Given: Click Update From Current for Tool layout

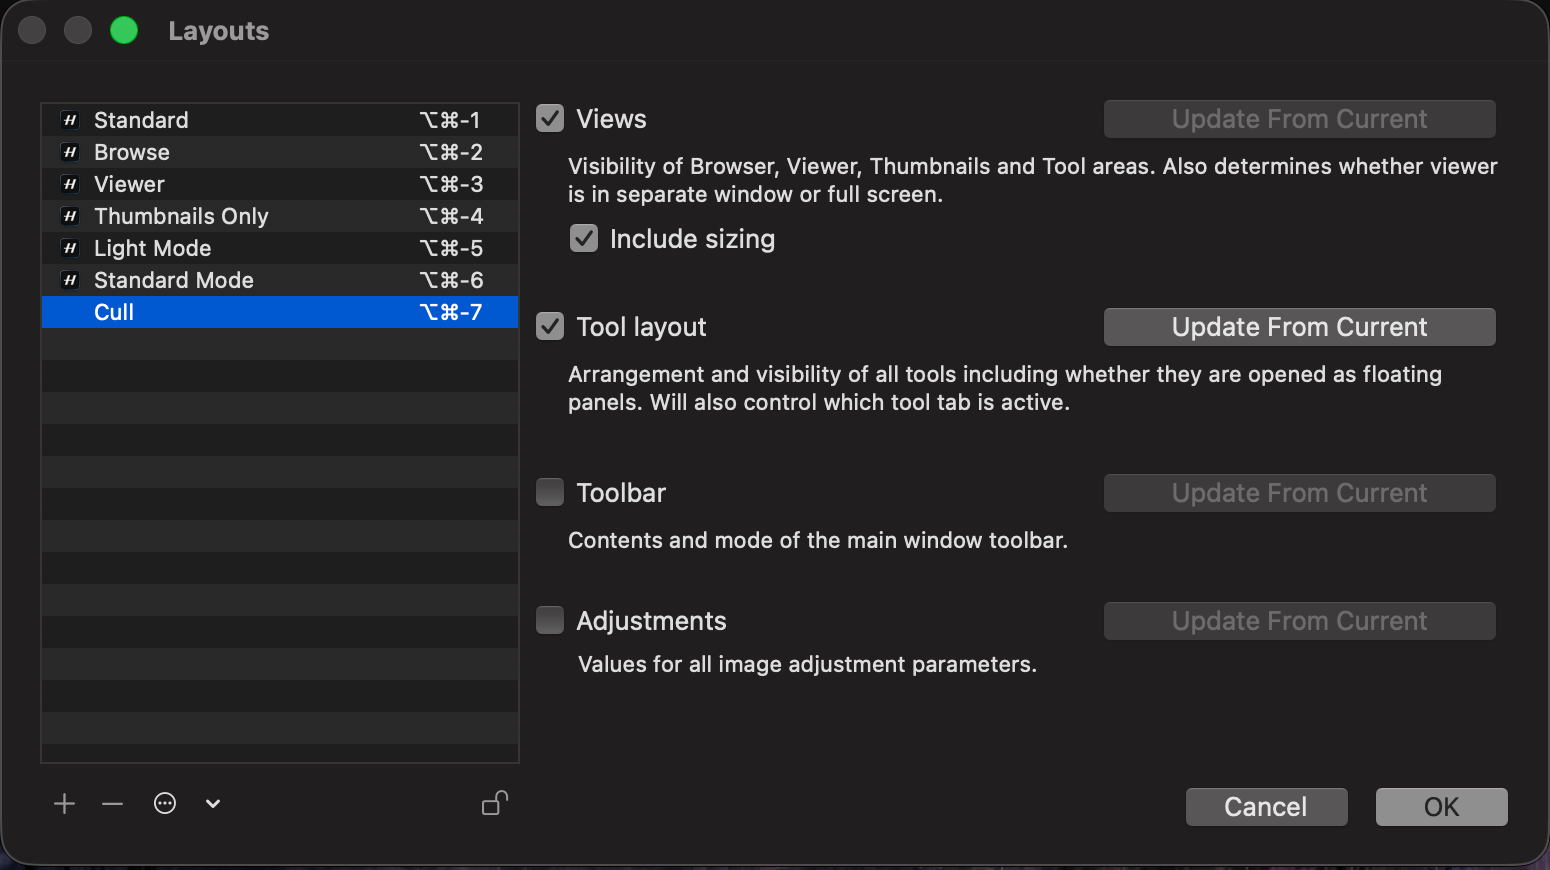Looking at the screenshot, I should (1299, 326).
